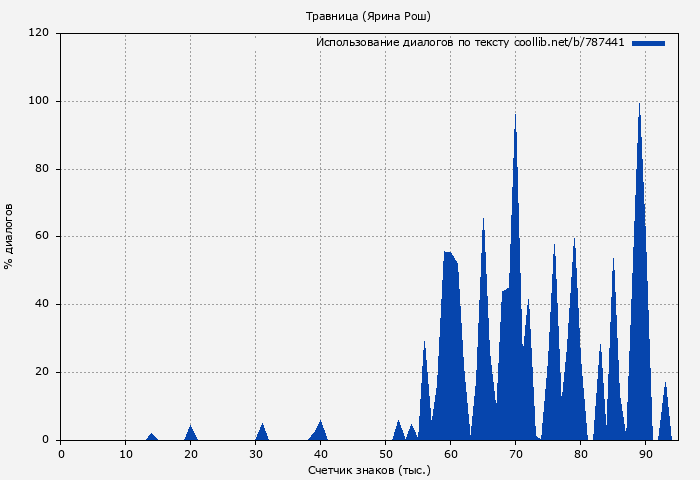Click the x-axis tick label 90
The height and width of the screenshot is (480, 700).
click(645, 454)
